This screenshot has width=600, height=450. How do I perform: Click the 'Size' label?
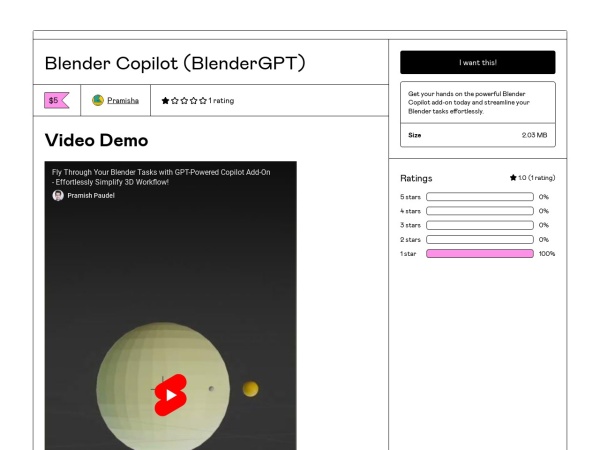pos(414,135)
